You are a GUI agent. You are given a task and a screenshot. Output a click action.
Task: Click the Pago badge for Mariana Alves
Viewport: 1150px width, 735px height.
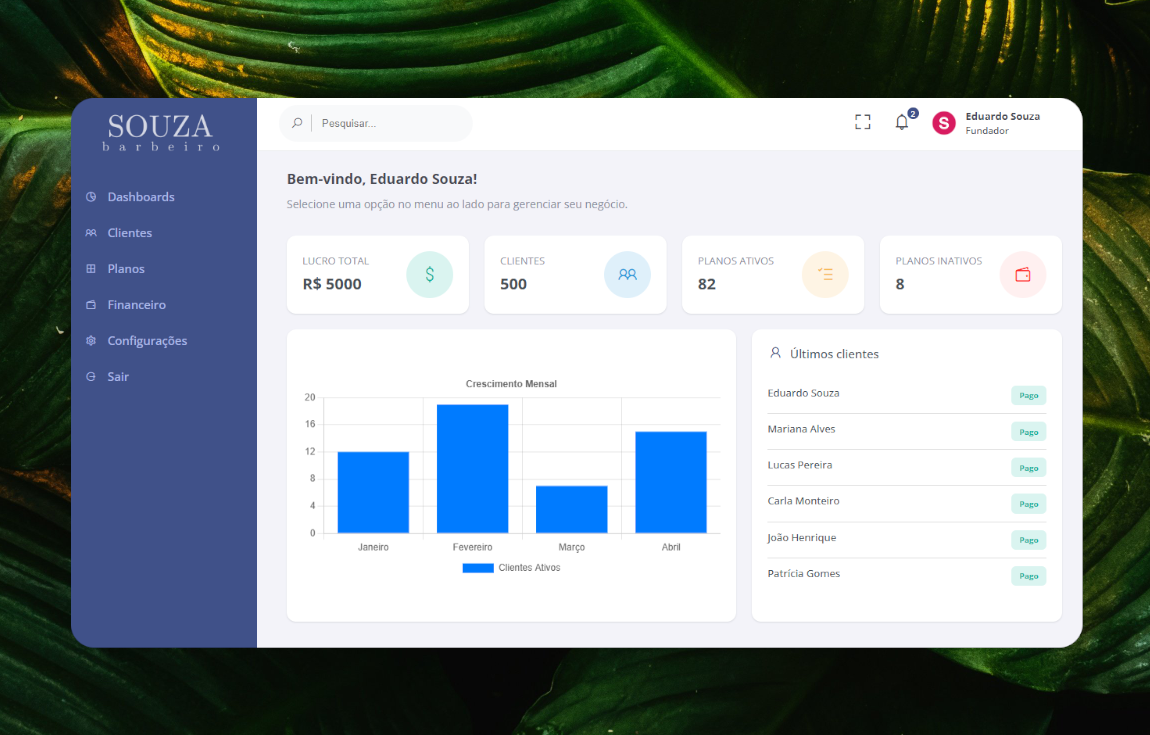pyautogui.click(x=1028, y=431)
